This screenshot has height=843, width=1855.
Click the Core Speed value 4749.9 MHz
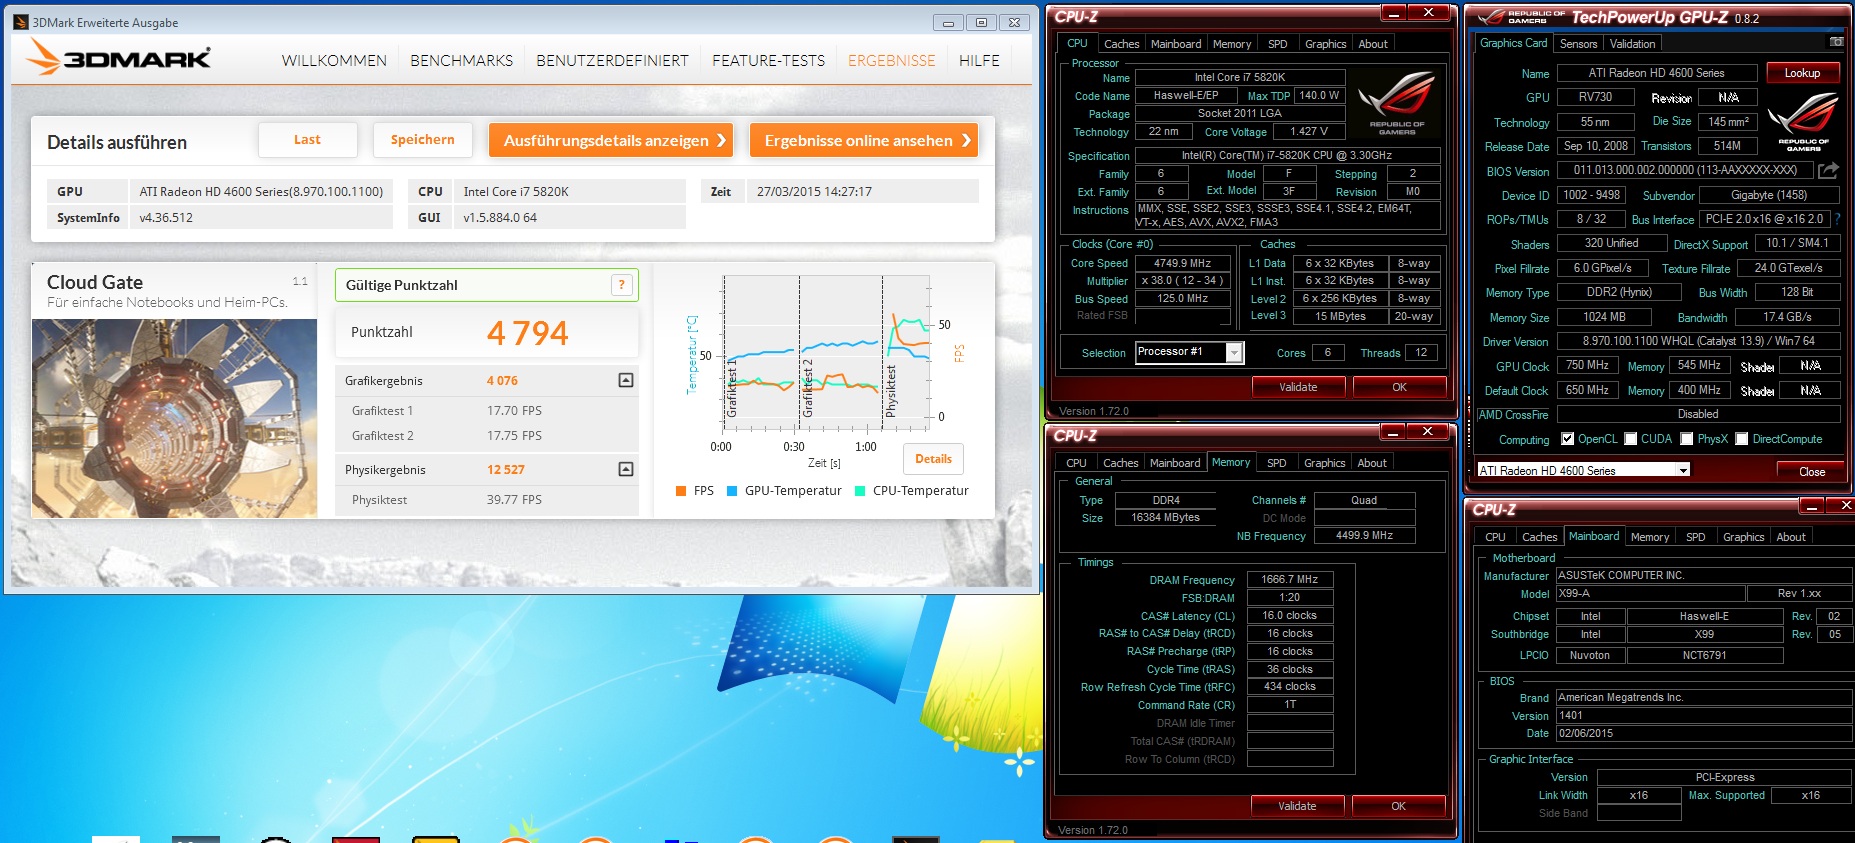click(x=1182, y=263)
